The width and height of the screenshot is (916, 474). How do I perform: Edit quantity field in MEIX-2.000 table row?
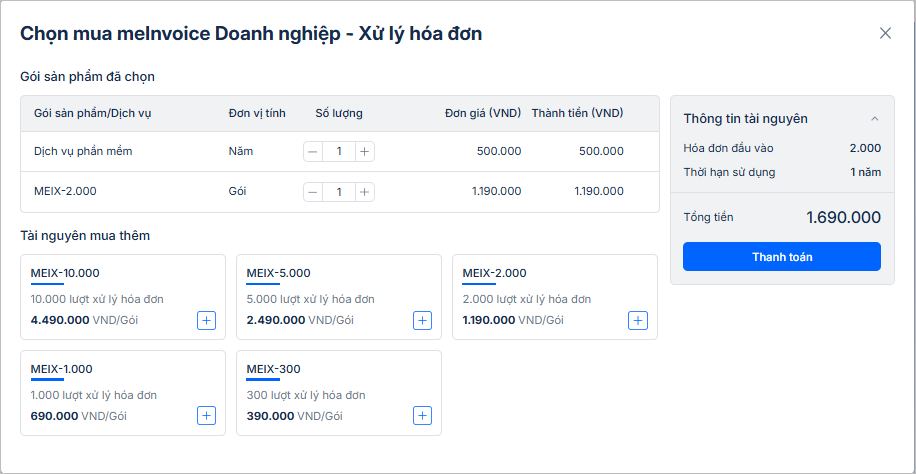pyautogui.click(x=339, y=192)
